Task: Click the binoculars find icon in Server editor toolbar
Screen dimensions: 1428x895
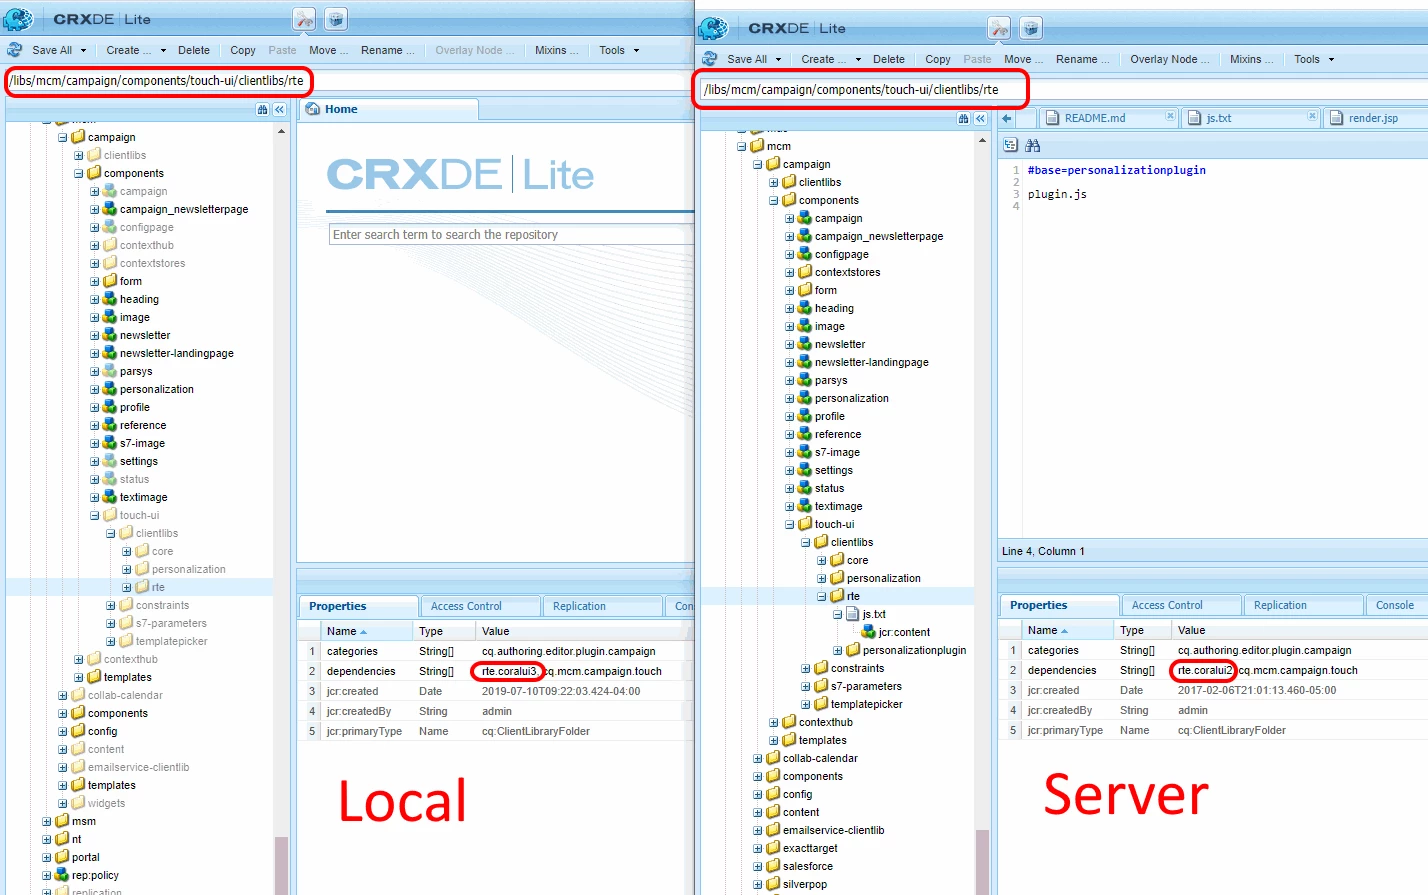Action: (1033, 146)
